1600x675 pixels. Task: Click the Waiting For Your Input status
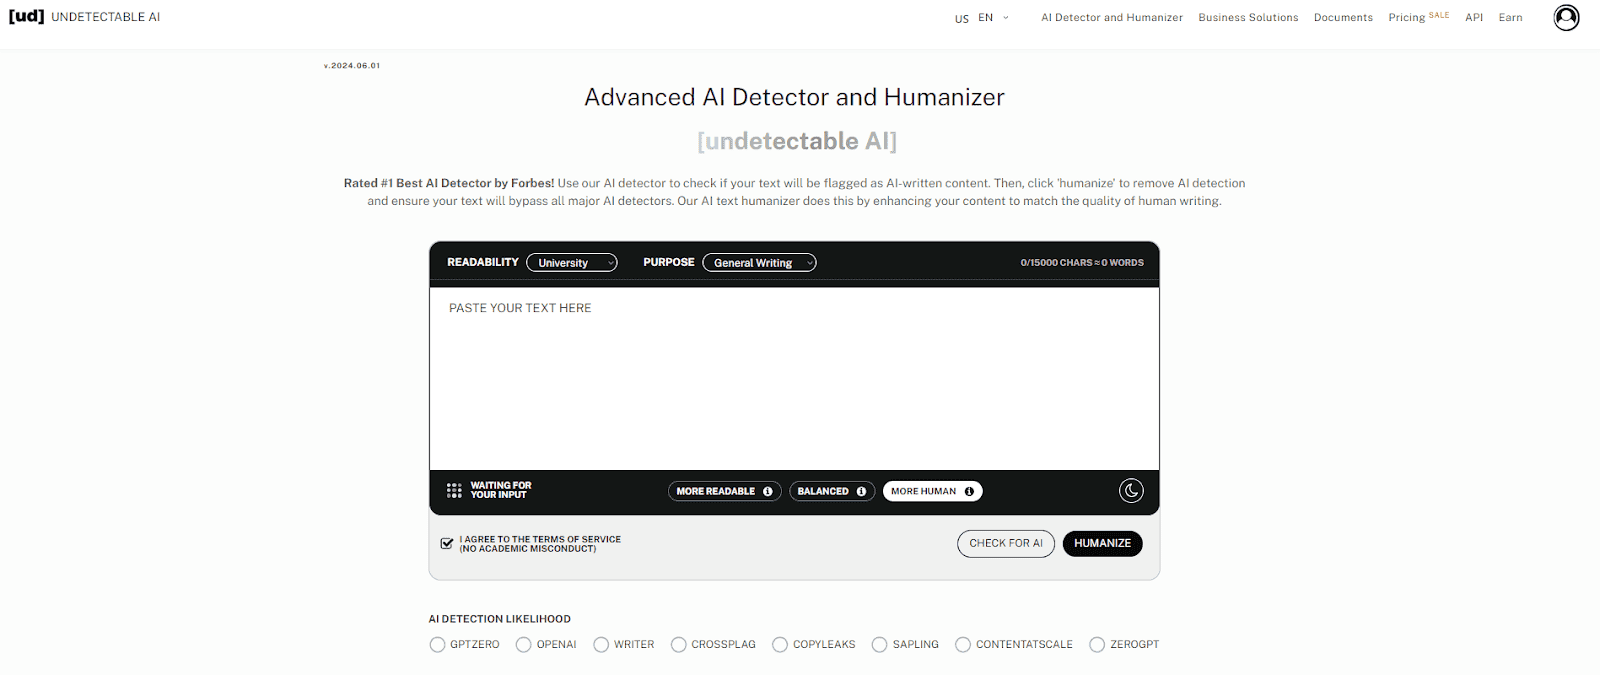[x=501, y=490]
